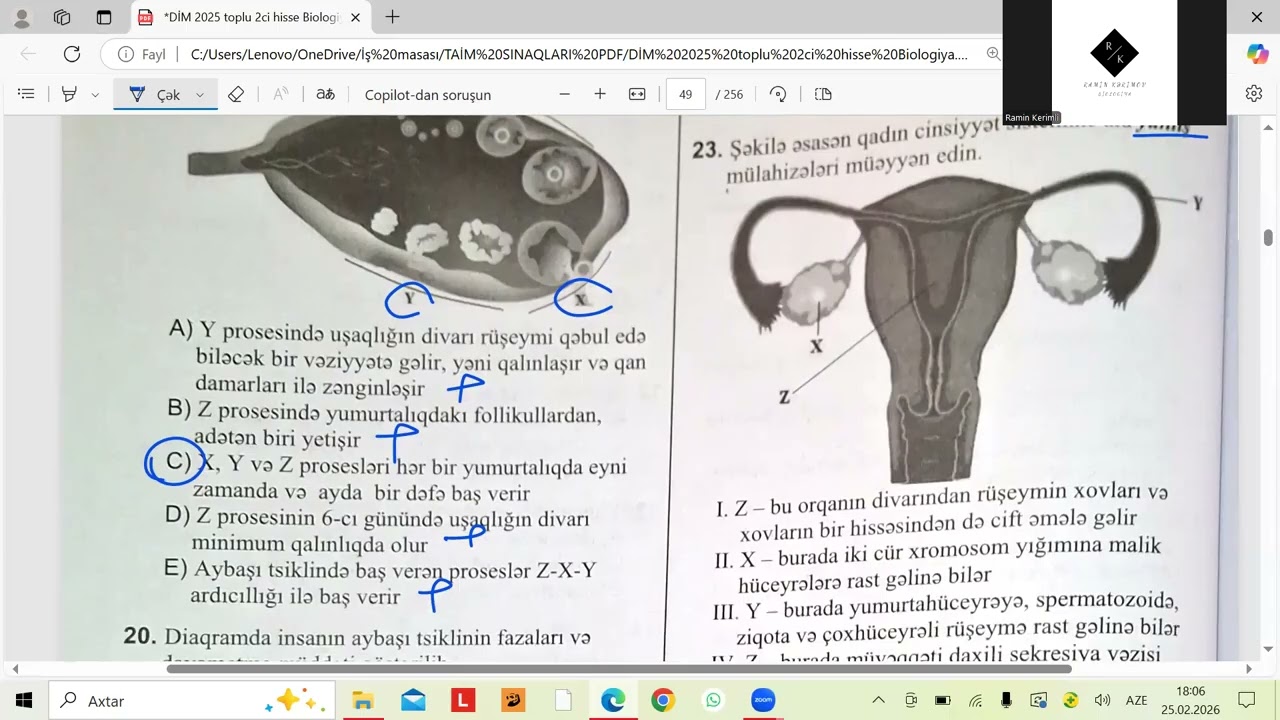This screenshot has width=1280, height=720.
Task: Open Microsoft Edge from taskbar
Action: pyautogui.click(x=613, y=700)
